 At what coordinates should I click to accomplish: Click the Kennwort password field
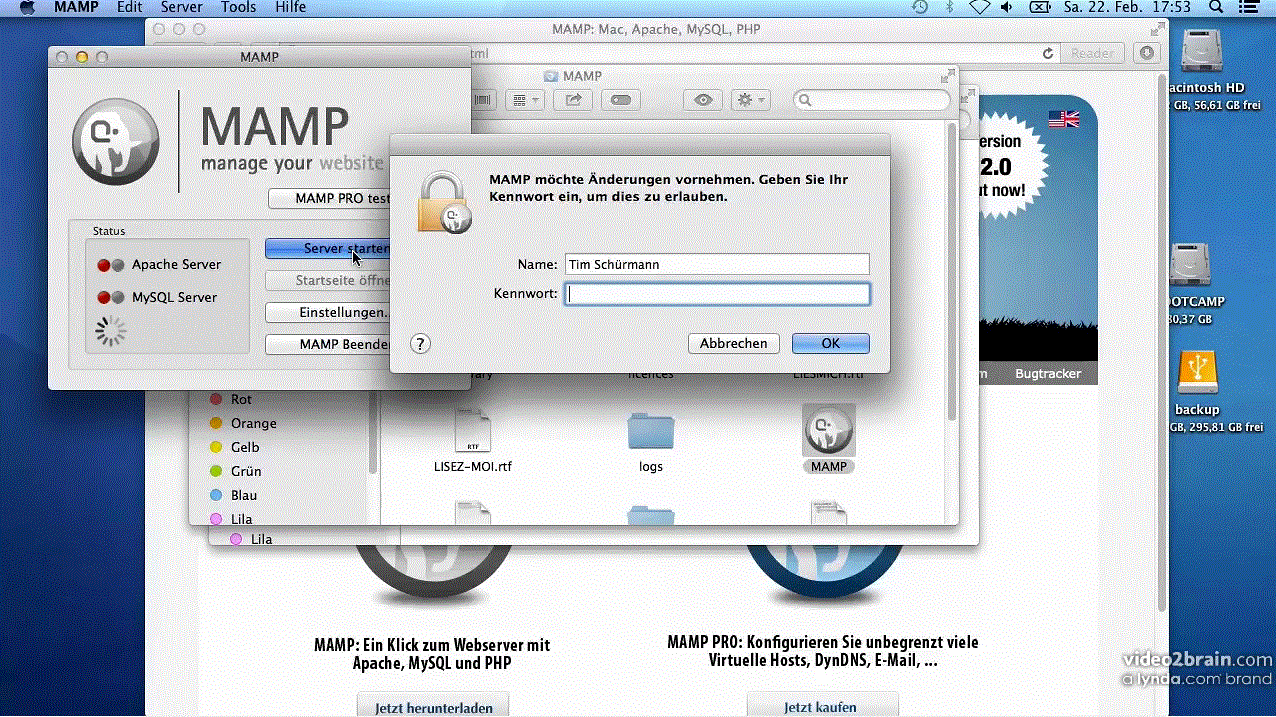coord(717,293)
